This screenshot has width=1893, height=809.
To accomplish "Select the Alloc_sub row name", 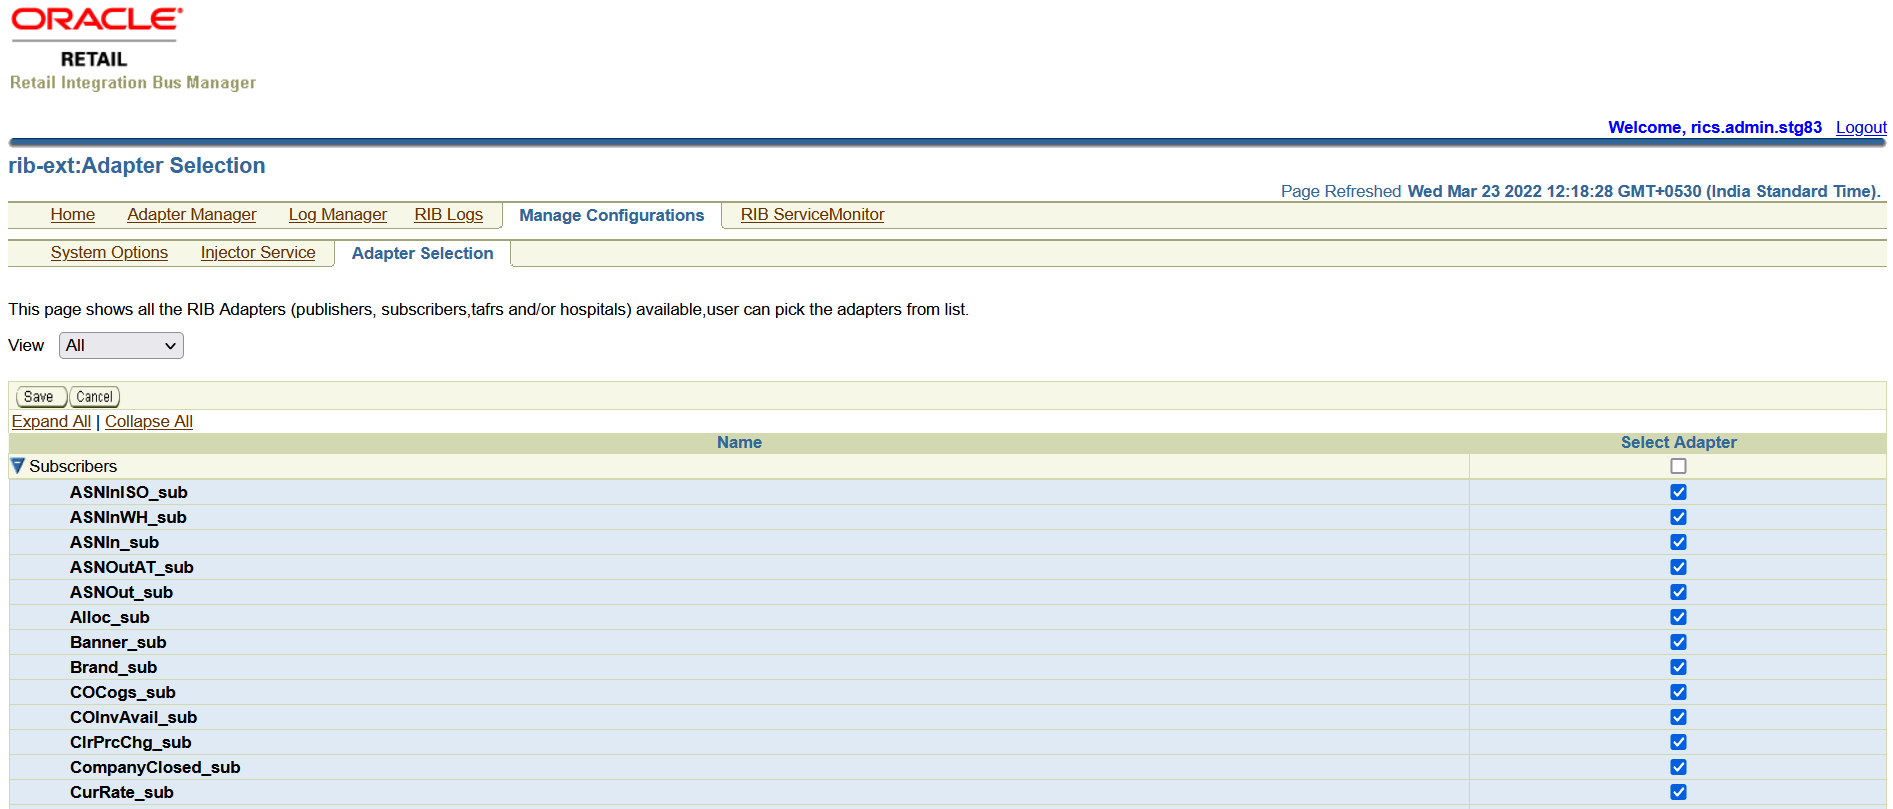I will click(110, 617).
